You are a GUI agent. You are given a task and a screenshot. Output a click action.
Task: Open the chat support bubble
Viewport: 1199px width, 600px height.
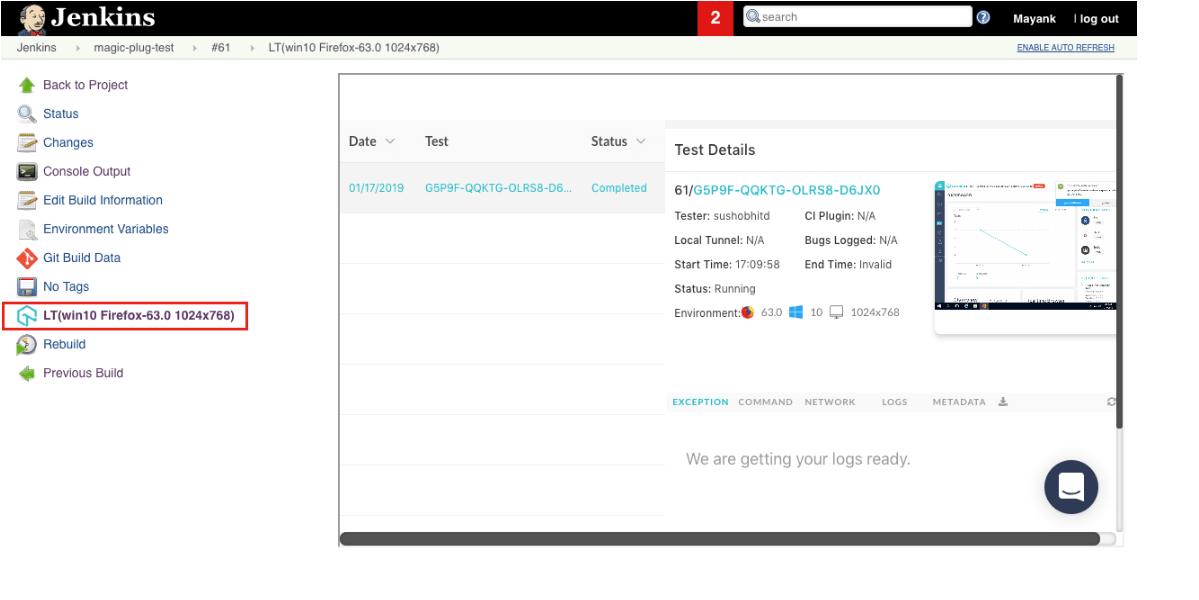pos(1070,487)
